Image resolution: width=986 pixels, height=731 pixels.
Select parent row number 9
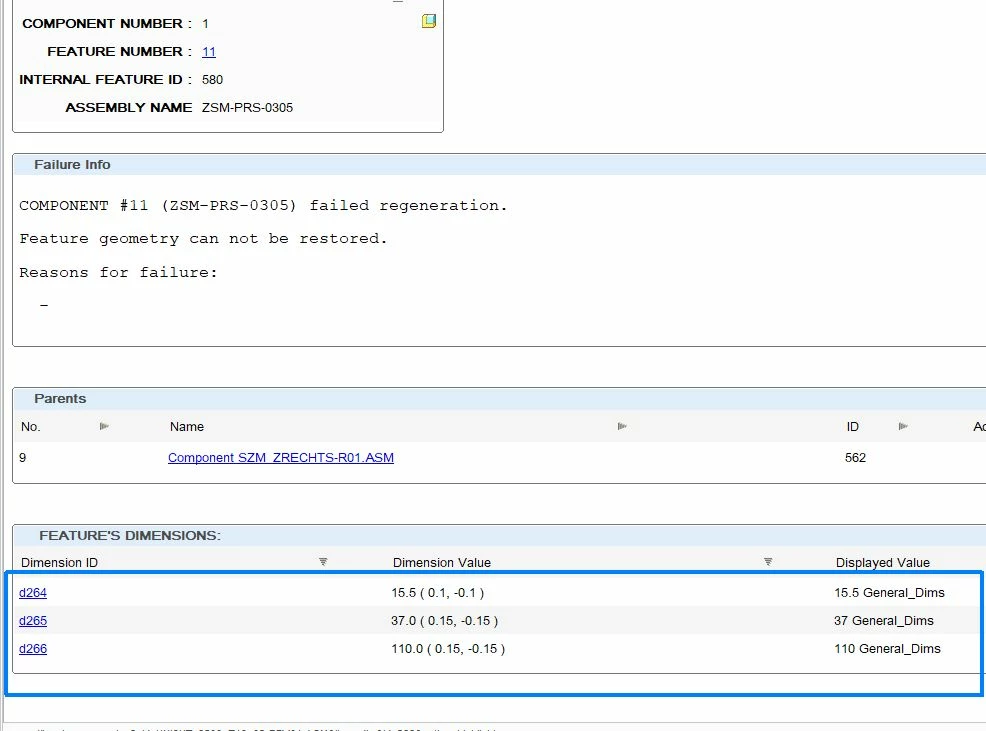[23, 457]
